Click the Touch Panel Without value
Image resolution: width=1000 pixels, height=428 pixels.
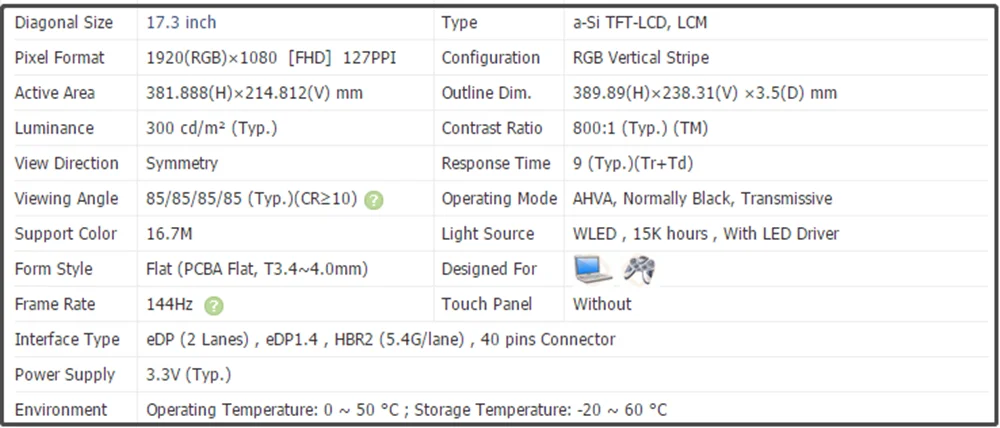(x=602, y=304)
